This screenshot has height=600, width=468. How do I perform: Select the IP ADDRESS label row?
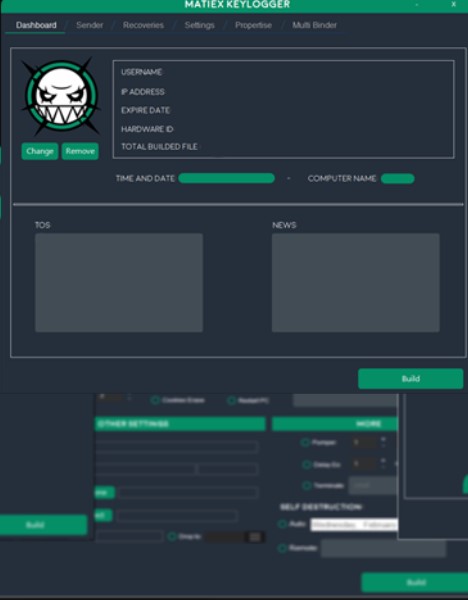[143, 92]
